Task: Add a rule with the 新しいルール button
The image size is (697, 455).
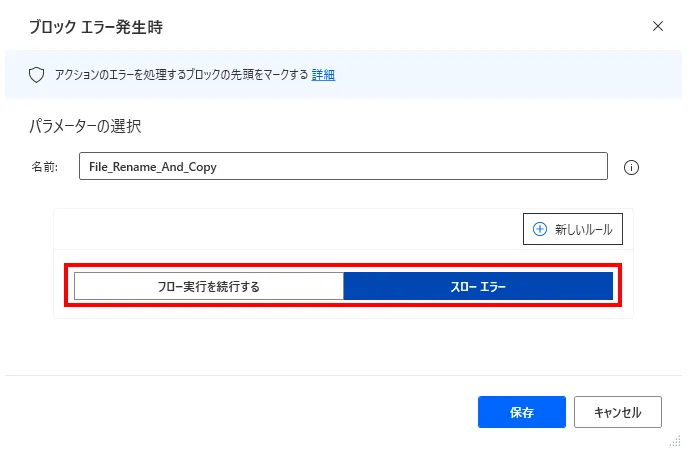Action: (x=574, y=229)
